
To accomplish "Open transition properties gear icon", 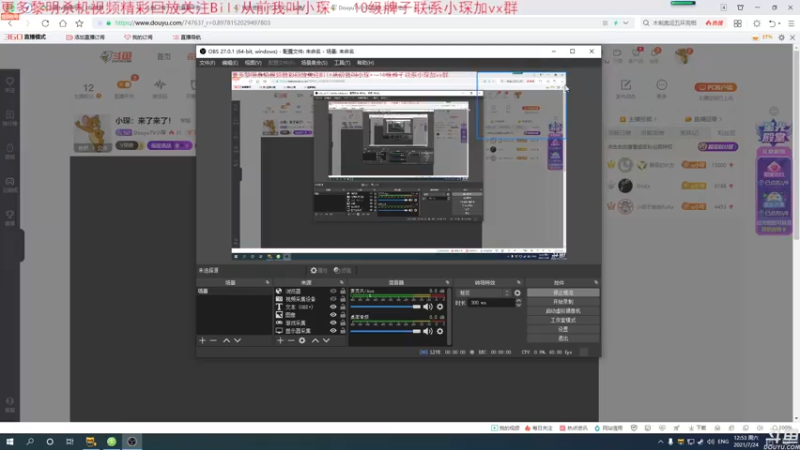I will click(x=517, y=293).
